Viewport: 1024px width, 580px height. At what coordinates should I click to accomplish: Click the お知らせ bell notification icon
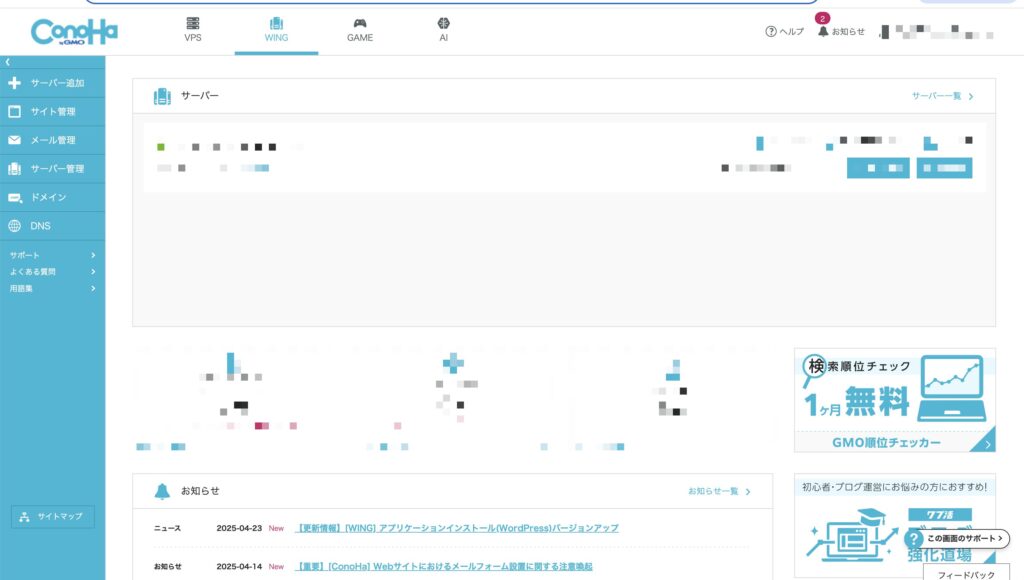tap(823, 31)
